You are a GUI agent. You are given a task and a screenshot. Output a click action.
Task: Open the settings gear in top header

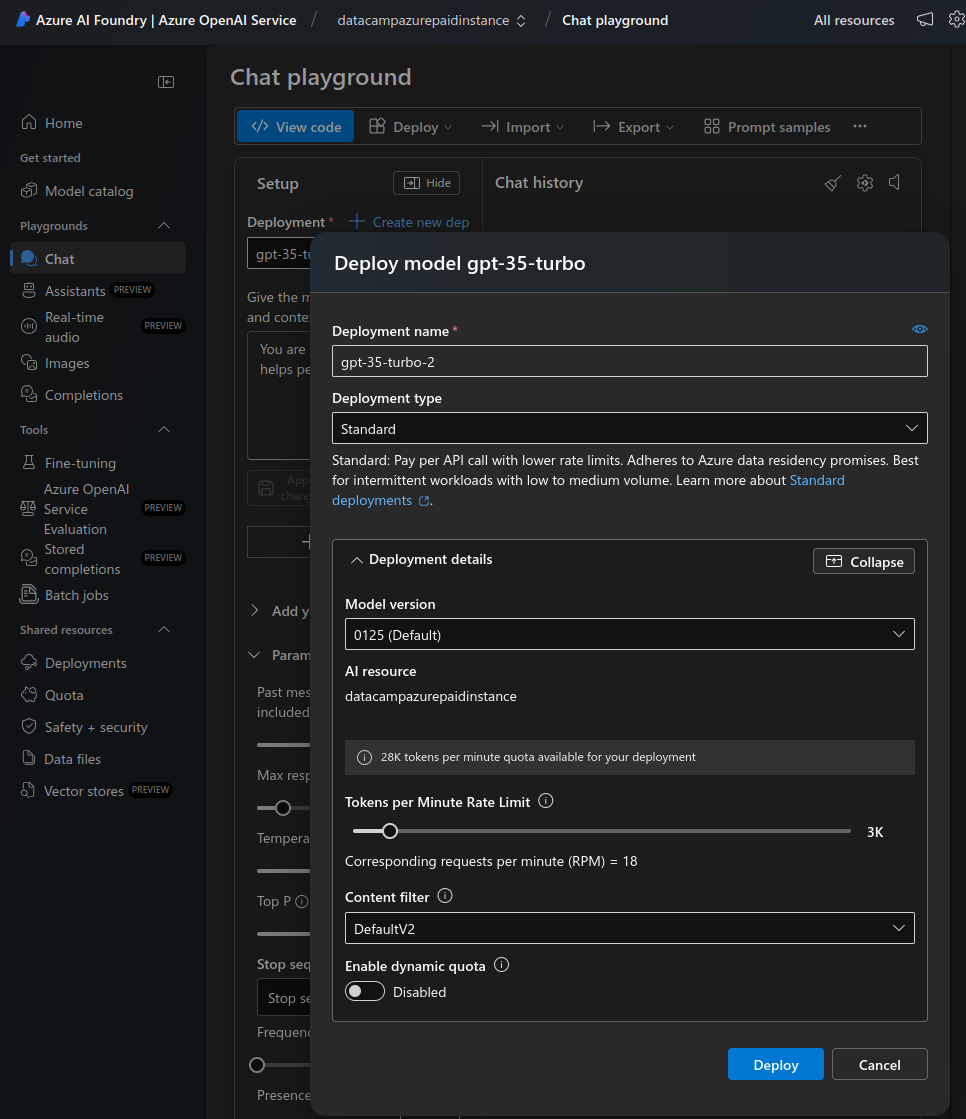pyautogui.click(x=957, y=19)
